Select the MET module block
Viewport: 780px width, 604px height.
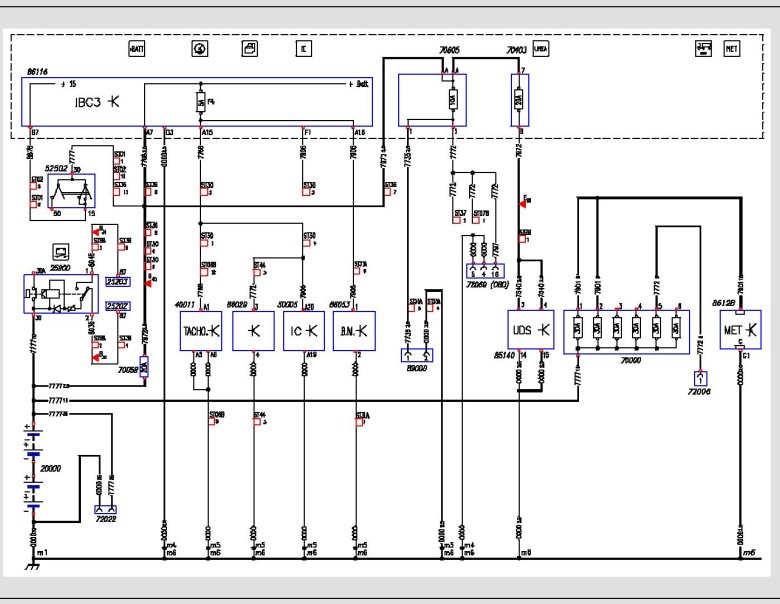[x=741, y=328]
